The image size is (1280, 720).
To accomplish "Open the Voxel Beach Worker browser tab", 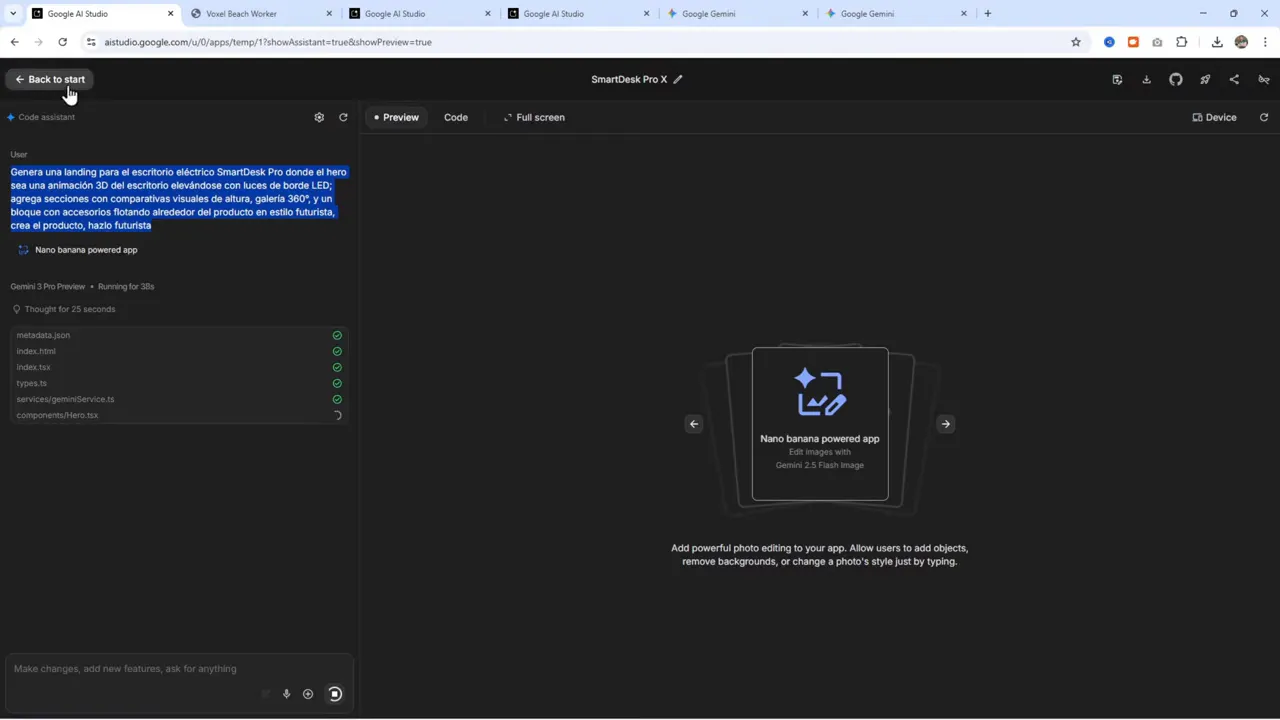I will point(241,13).
